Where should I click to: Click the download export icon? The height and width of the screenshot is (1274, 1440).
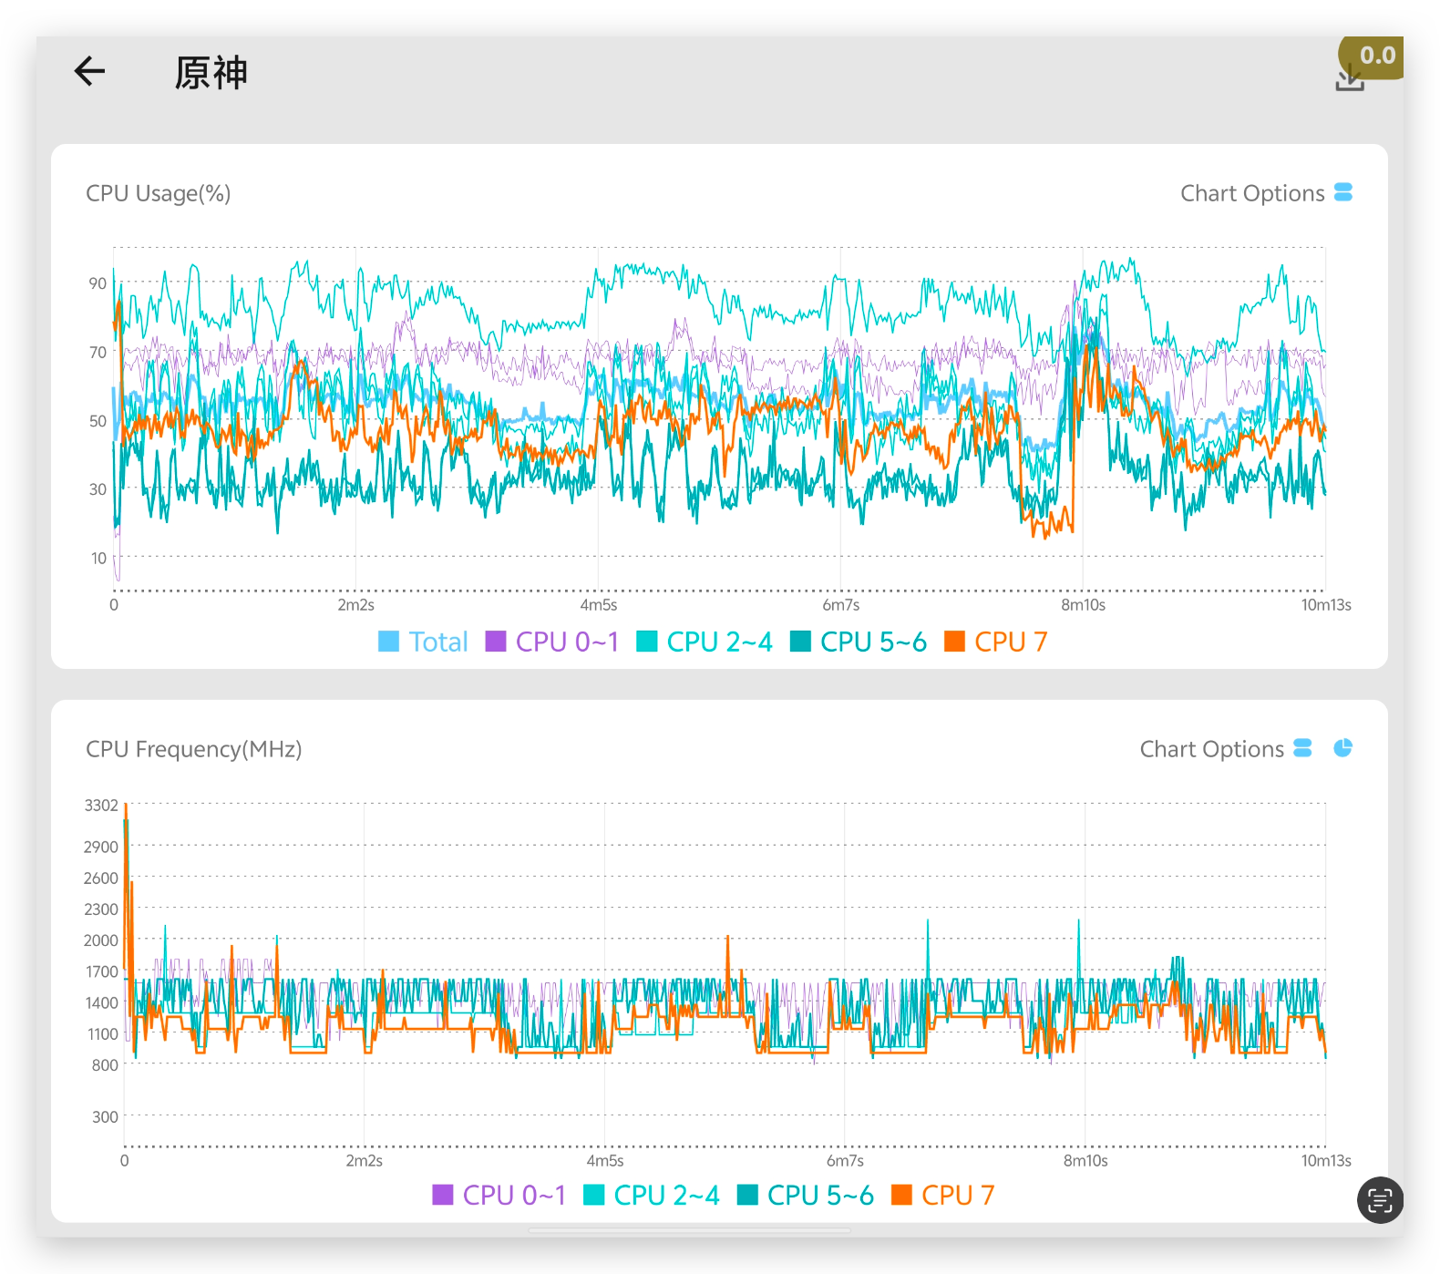pos(1348,80)
